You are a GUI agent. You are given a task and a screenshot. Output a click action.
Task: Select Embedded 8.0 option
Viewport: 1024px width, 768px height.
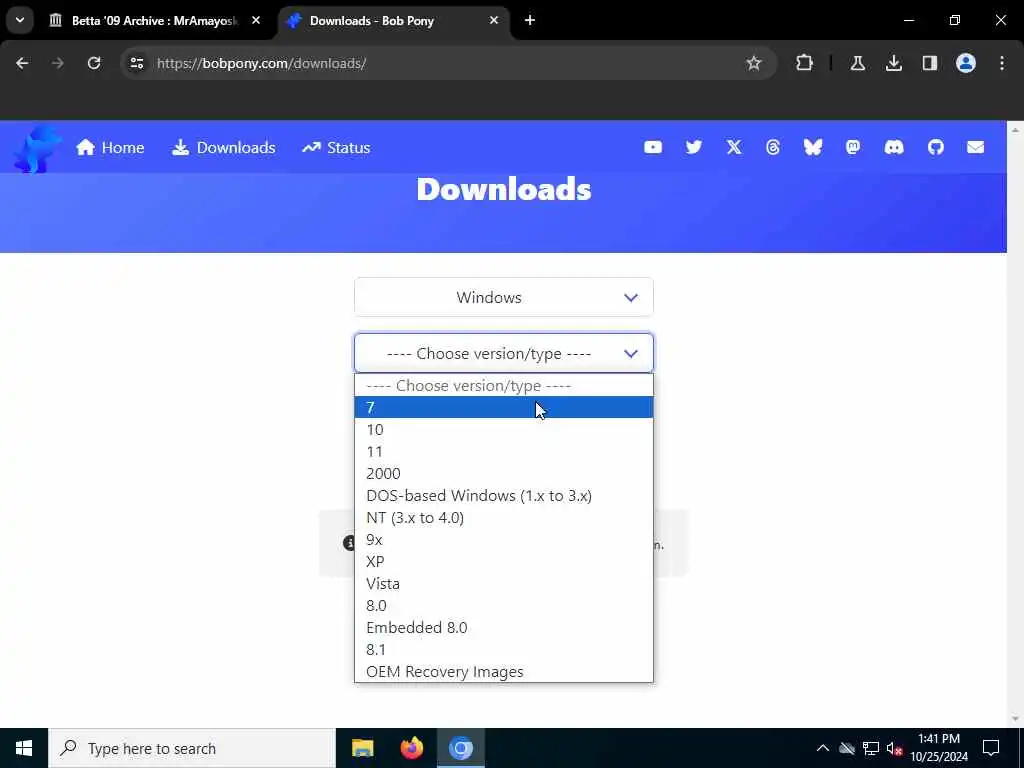(x=504, y=628)
